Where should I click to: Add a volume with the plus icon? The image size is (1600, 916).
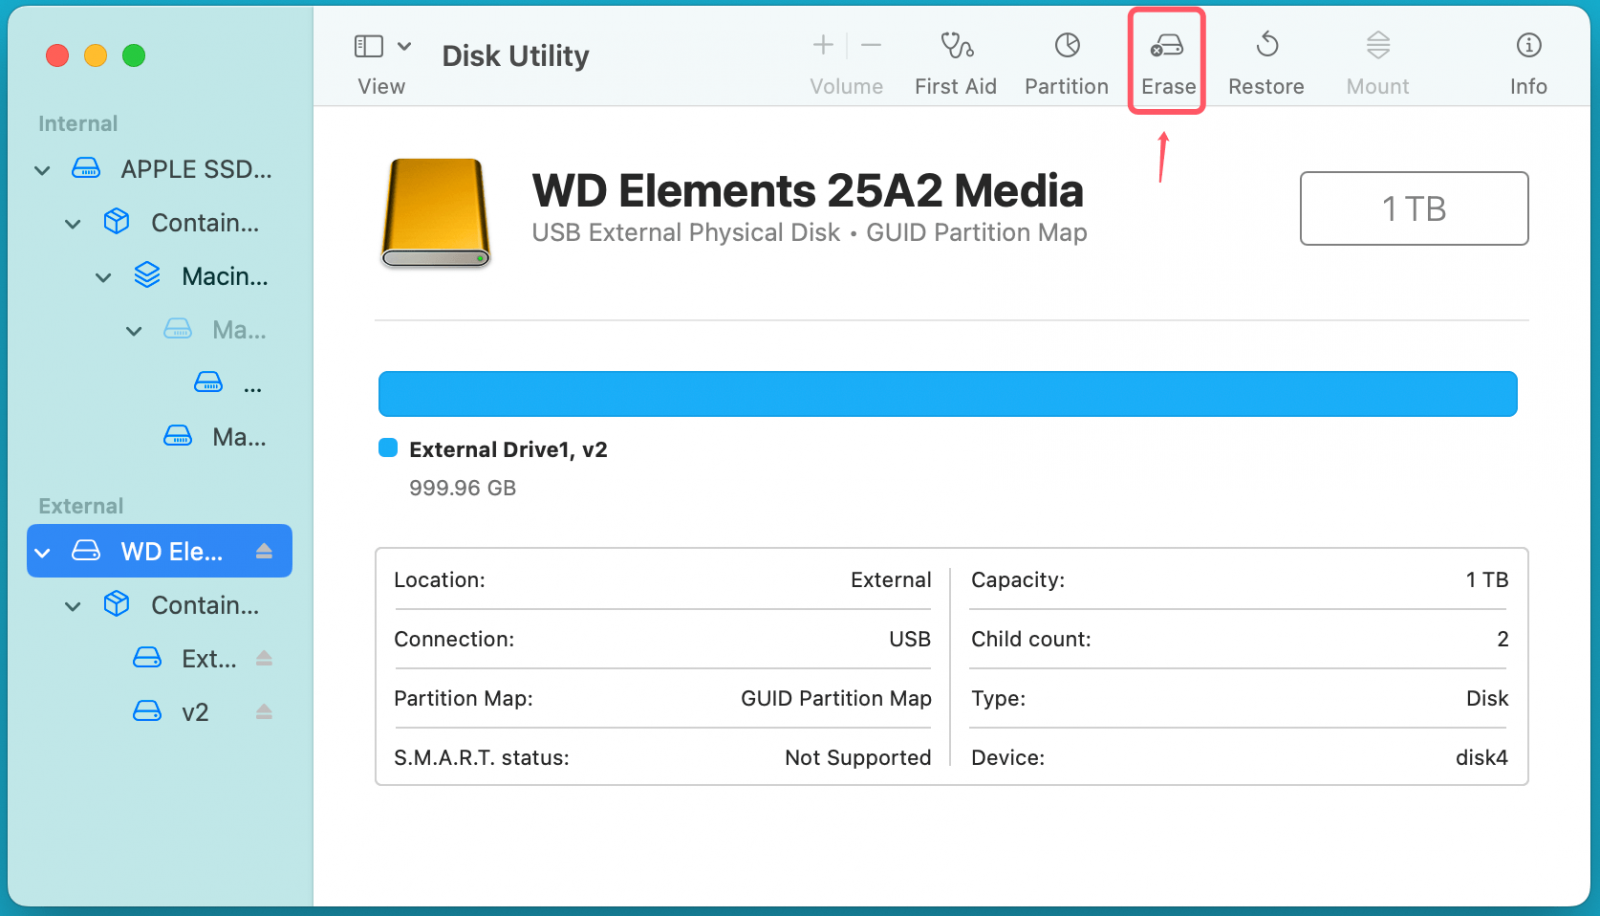point(823,45)
